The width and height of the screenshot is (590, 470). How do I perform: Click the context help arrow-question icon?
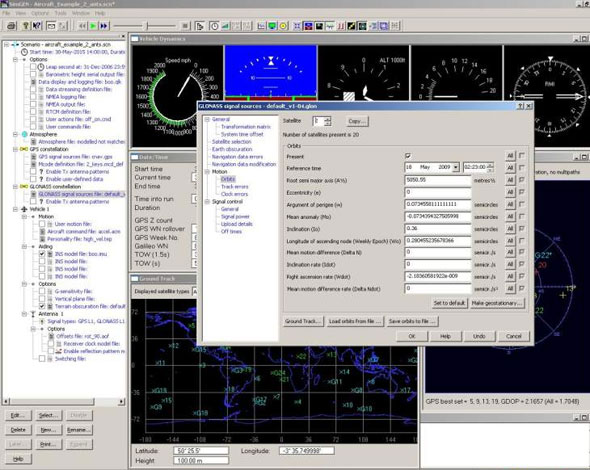pyautogui.click(x=36, y=26)
